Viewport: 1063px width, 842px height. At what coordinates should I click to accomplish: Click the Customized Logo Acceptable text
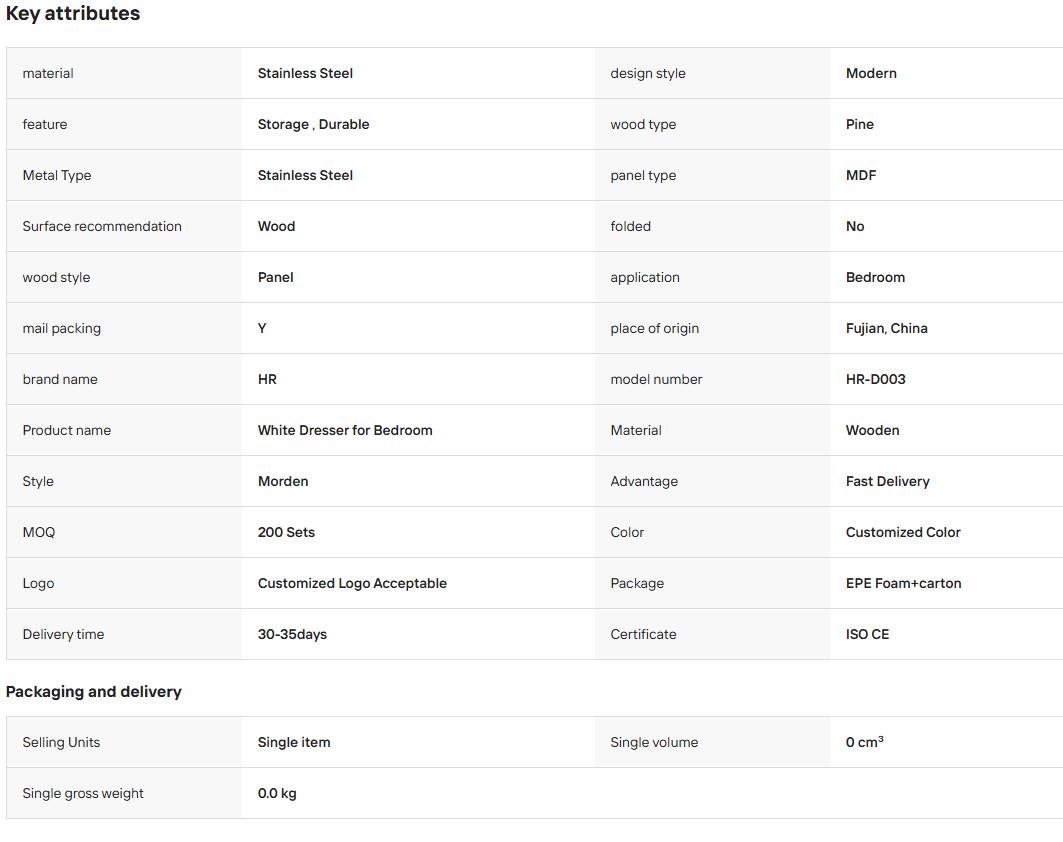point(352,583)
